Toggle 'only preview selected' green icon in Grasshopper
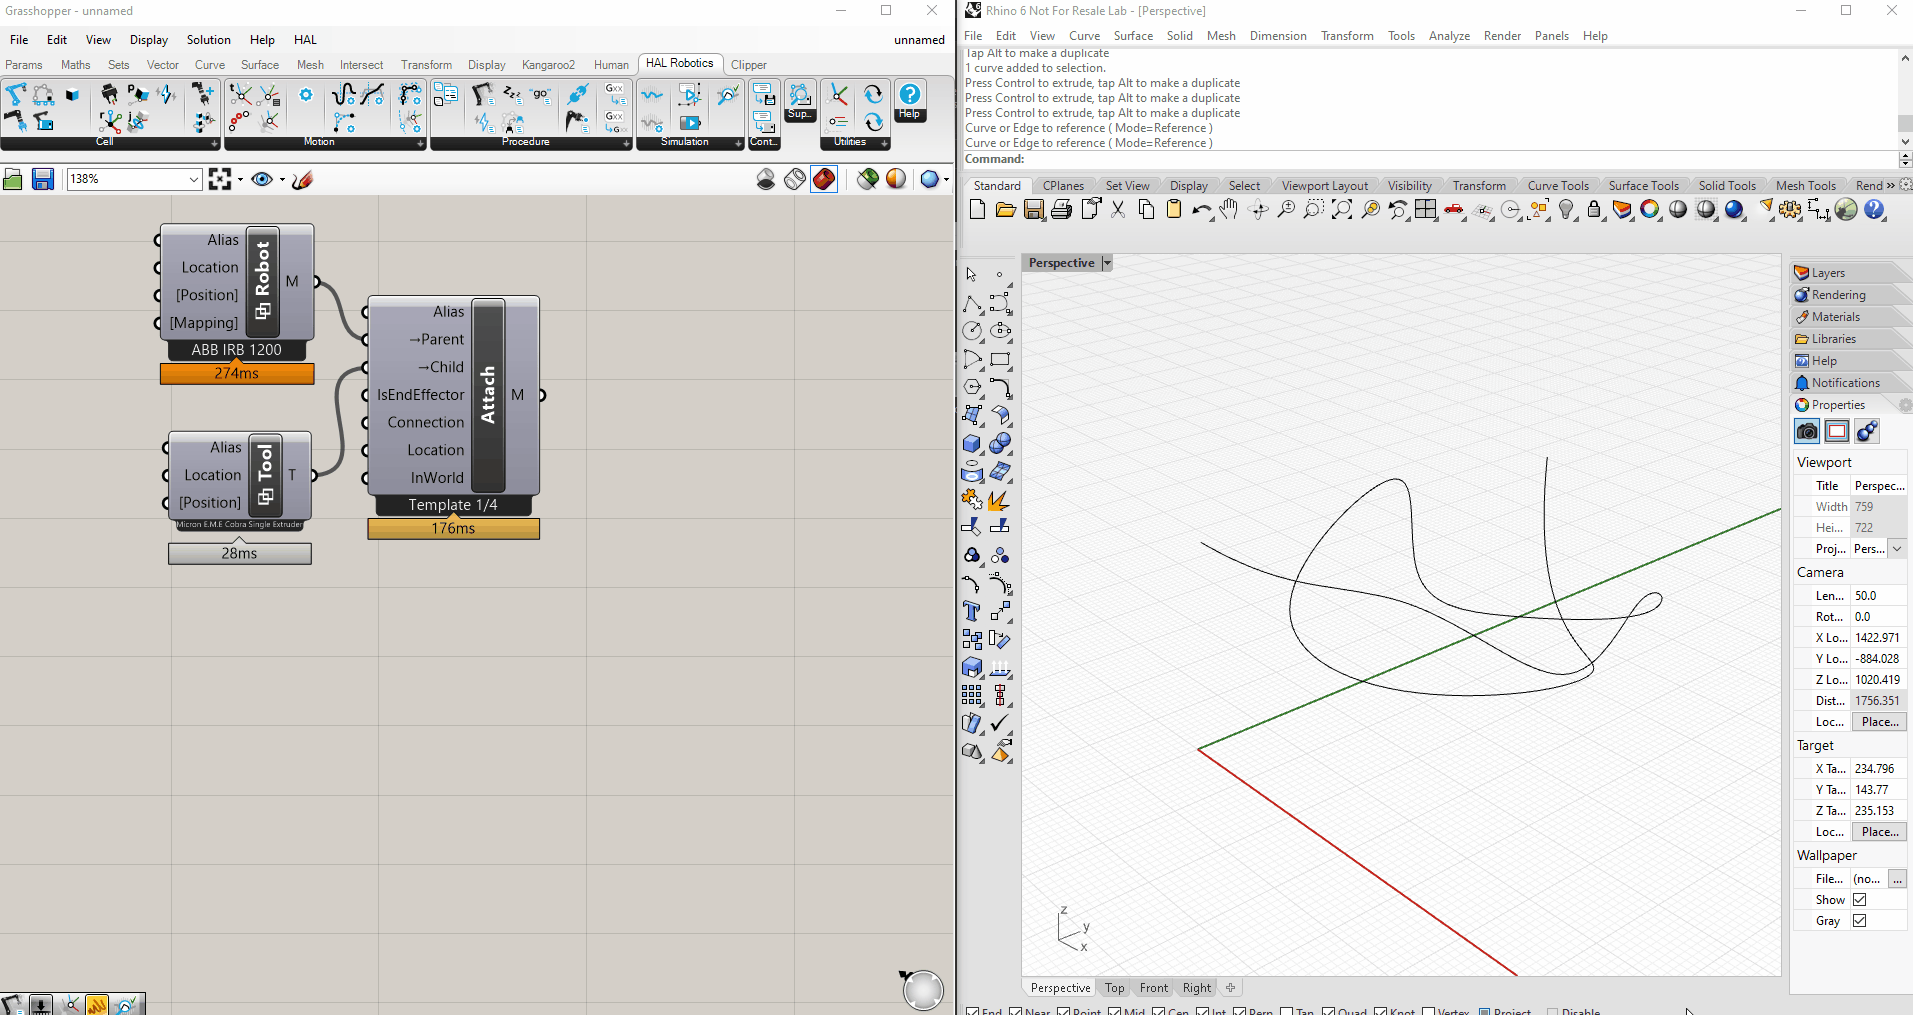Viewport: 1913px width, 1015px height. click(x=868, y=179)
